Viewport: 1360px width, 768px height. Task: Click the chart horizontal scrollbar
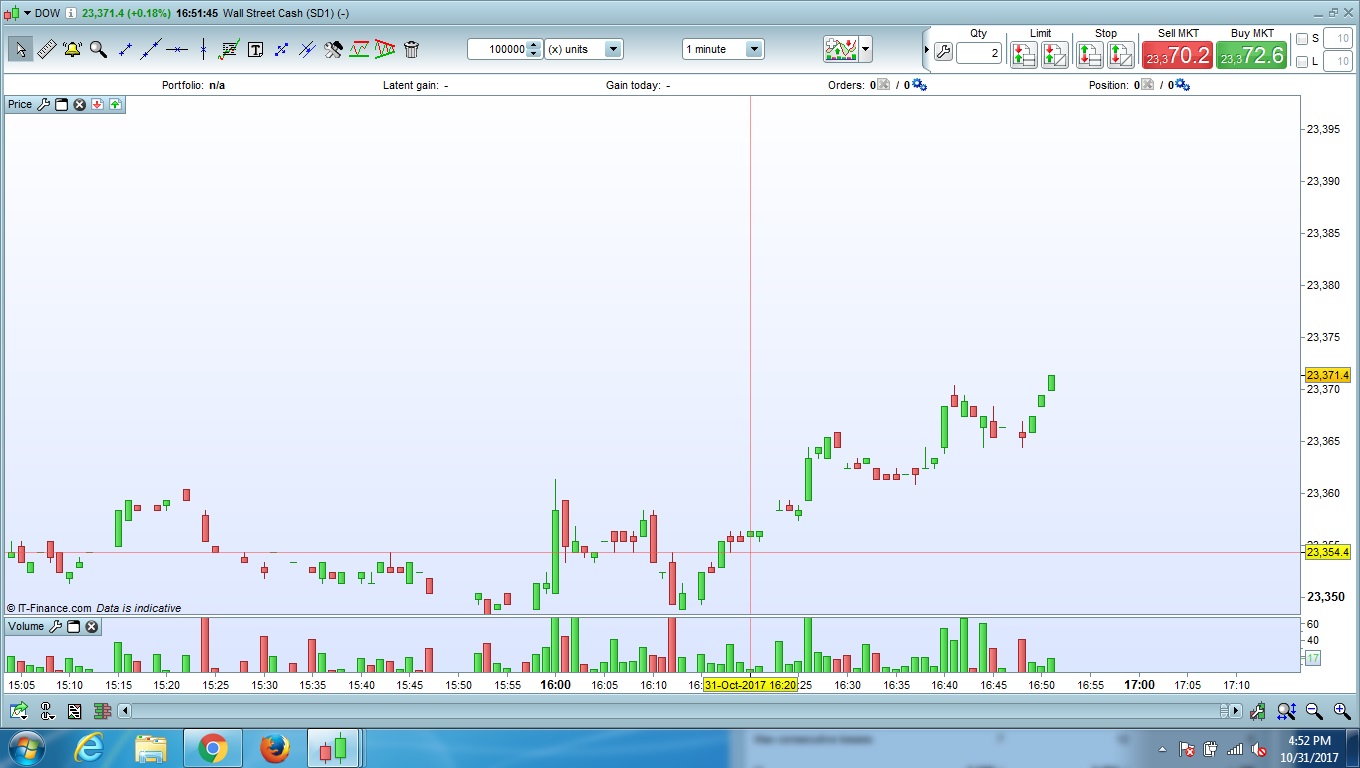pos(675,711)
